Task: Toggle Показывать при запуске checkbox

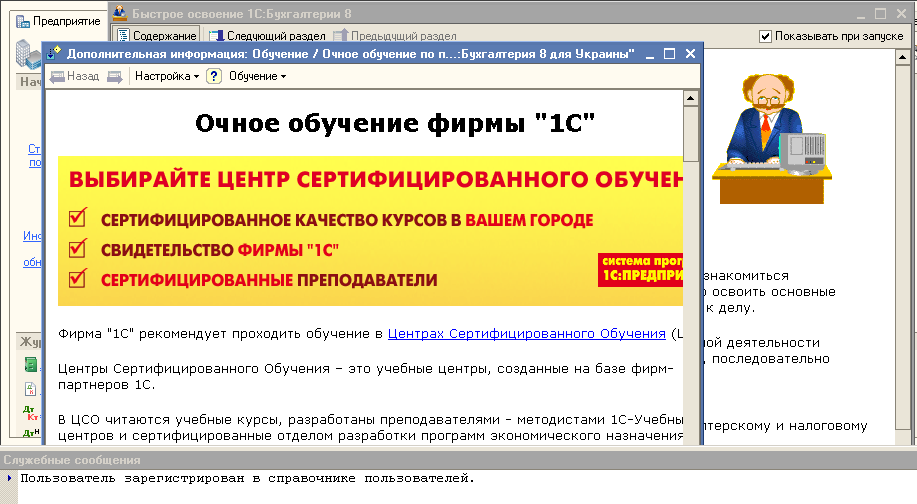Action: (765, 36)
